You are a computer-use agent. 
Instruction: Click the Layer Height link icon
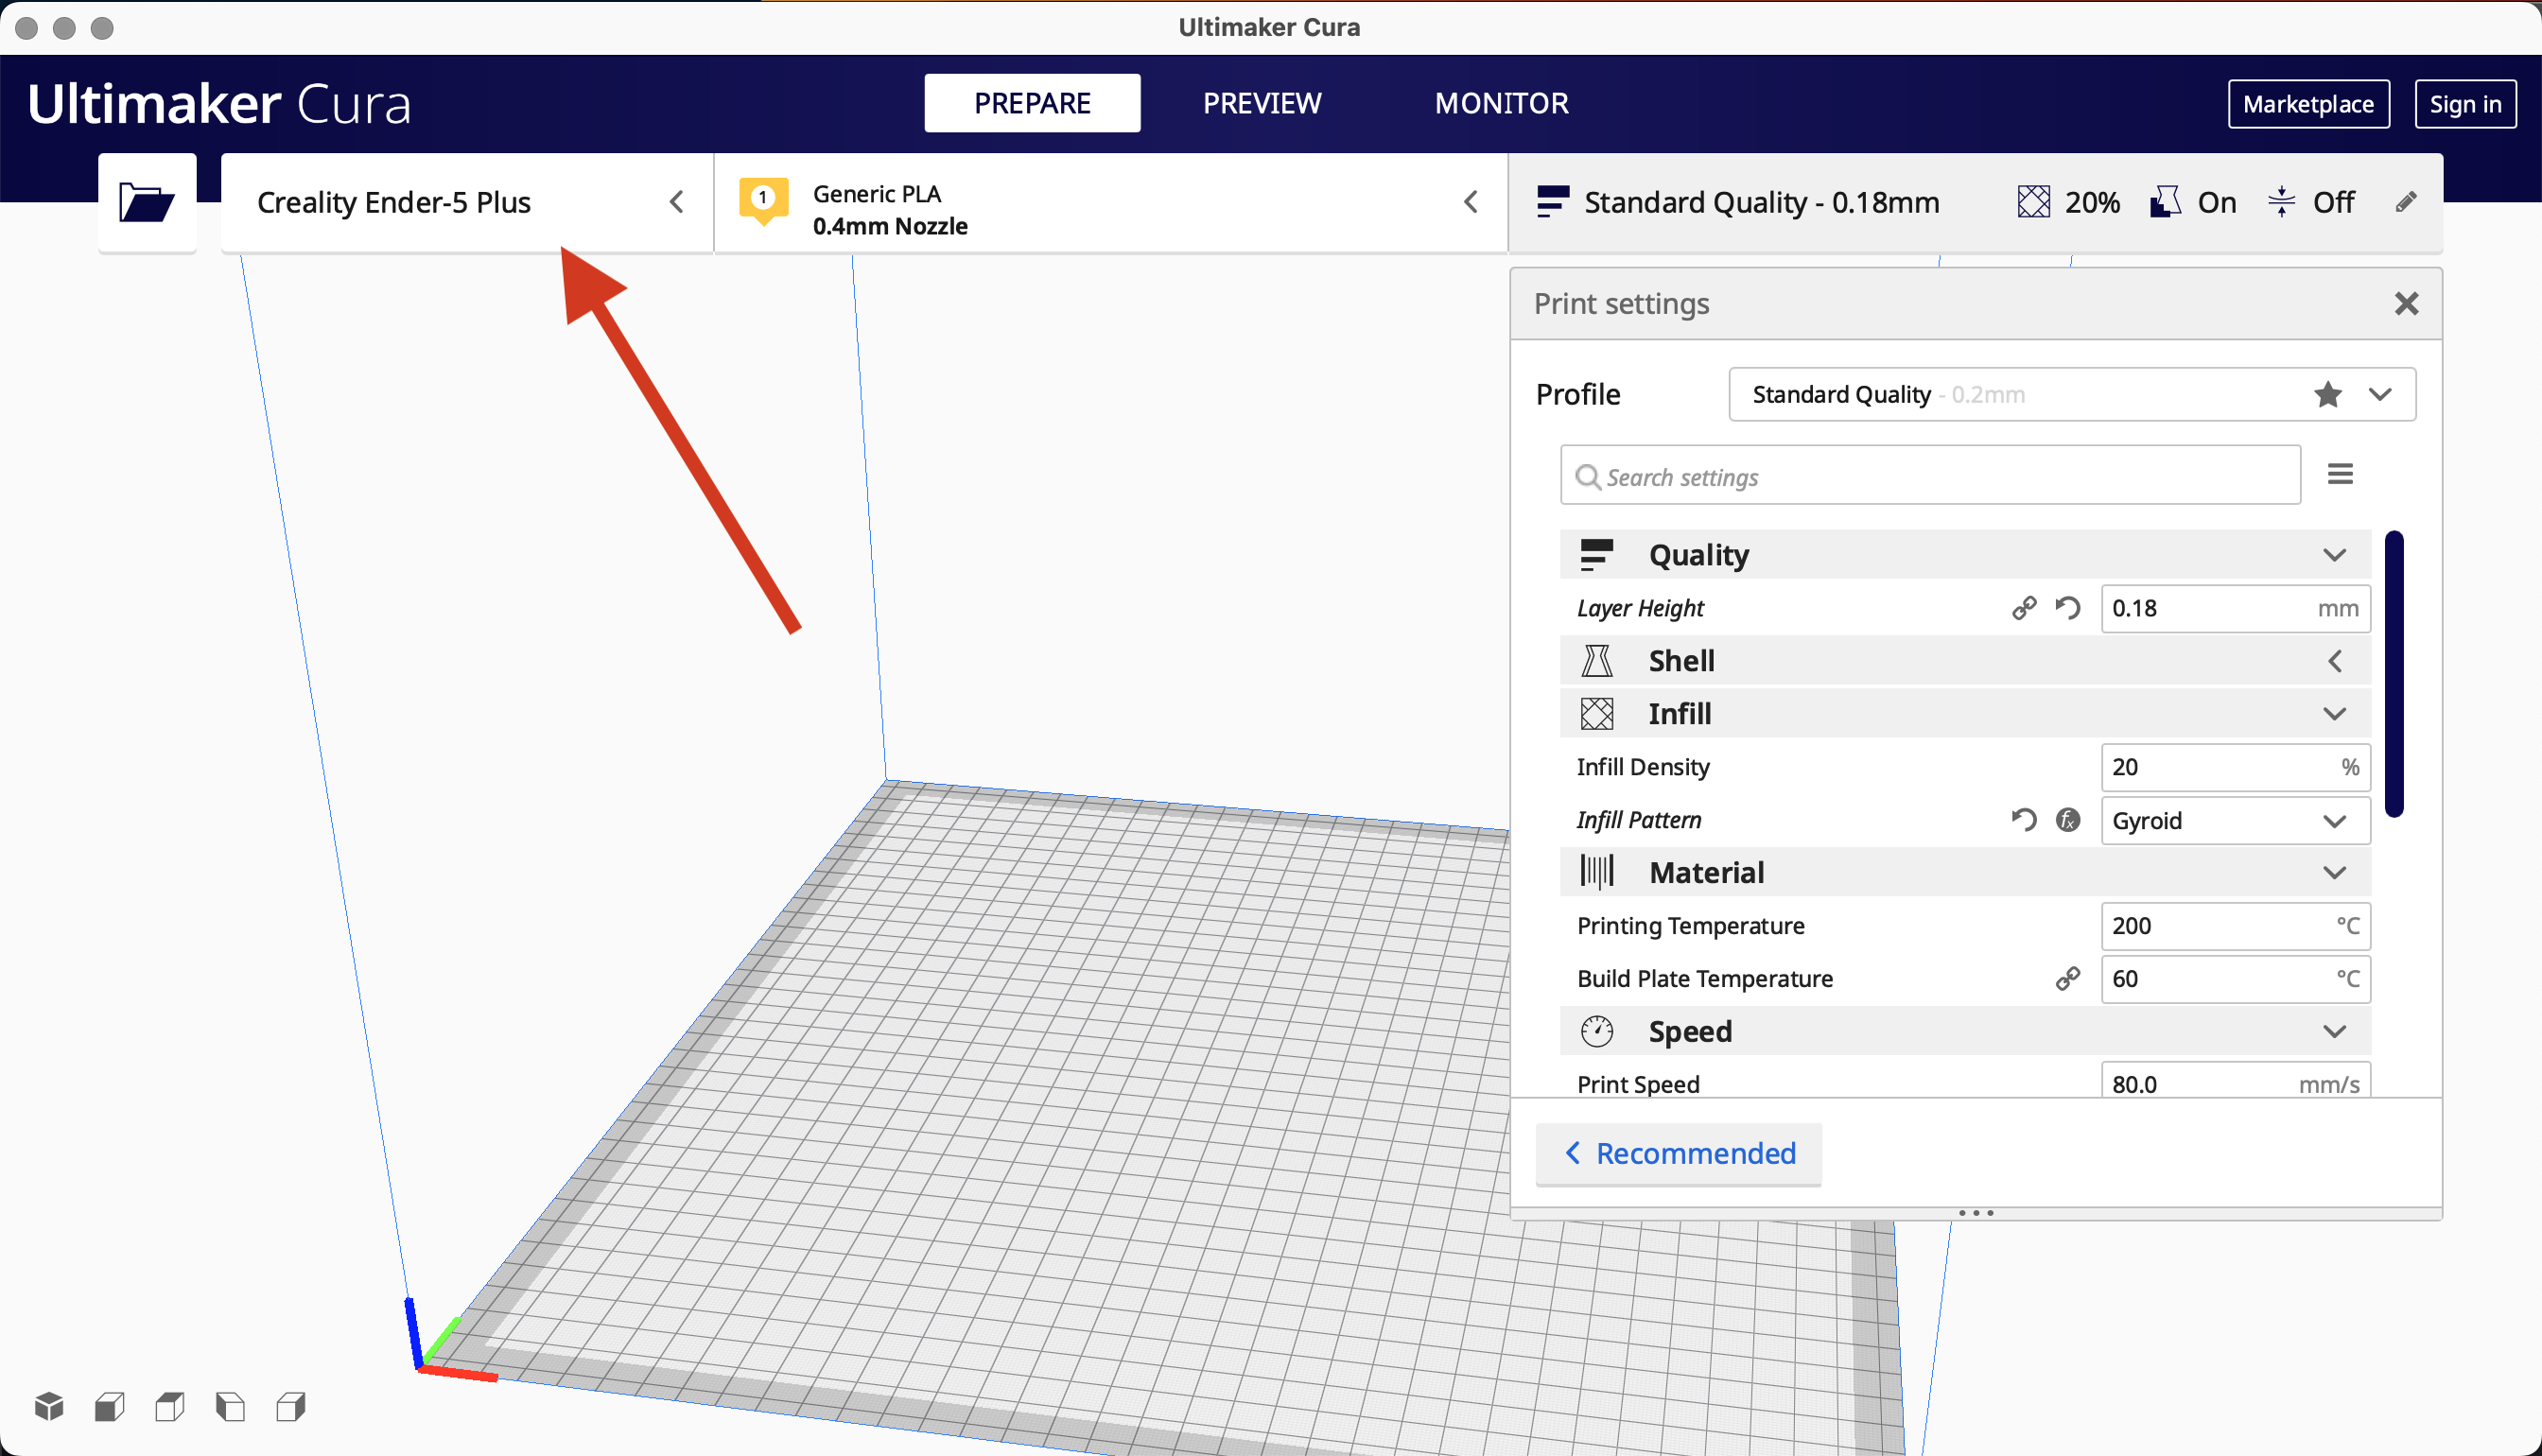[2024, 608]
